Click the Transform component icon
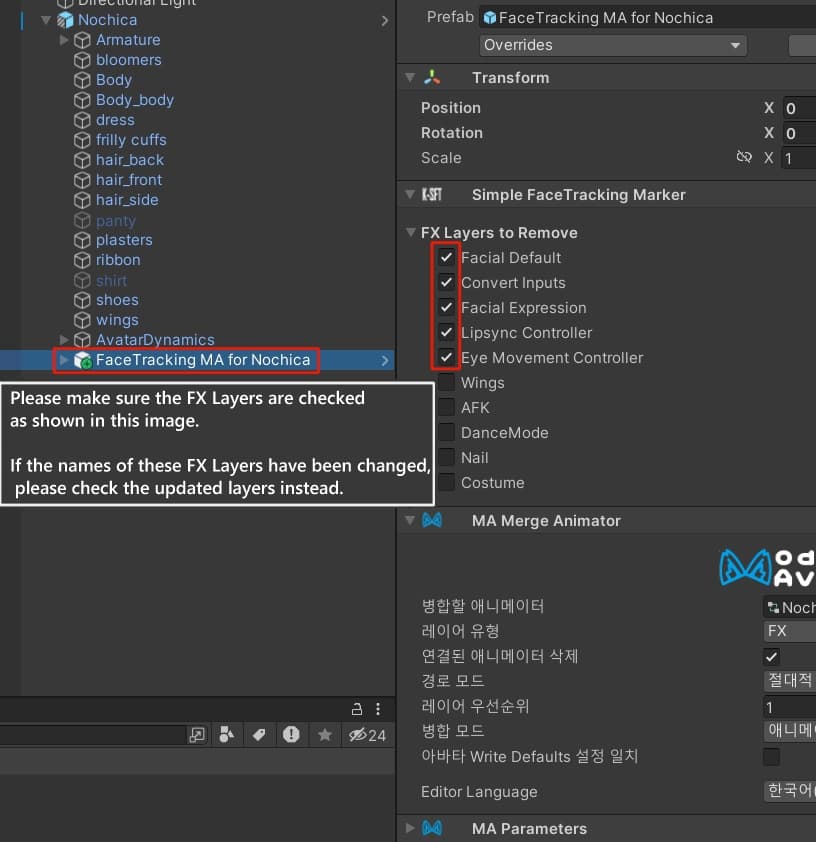 pyautogui.click(x=432, y=78)
